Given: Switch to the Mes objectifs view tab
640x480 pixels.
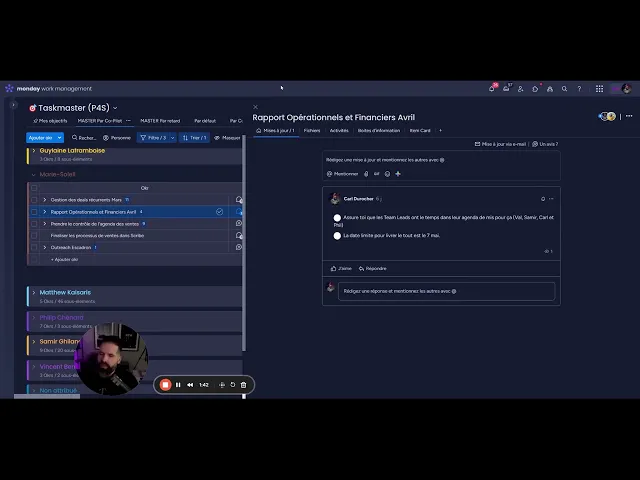Looking at the screenshot, I should tap(50, 121).
